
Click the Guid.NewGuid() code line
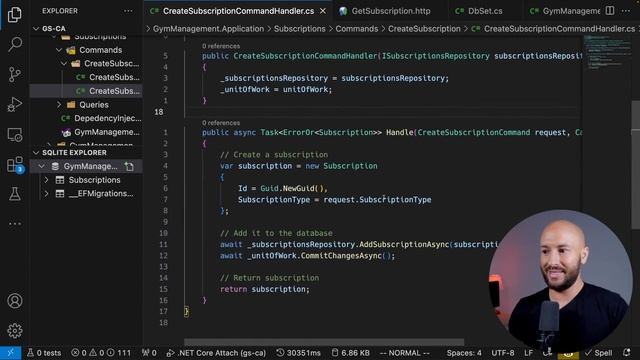click(282, 188)
